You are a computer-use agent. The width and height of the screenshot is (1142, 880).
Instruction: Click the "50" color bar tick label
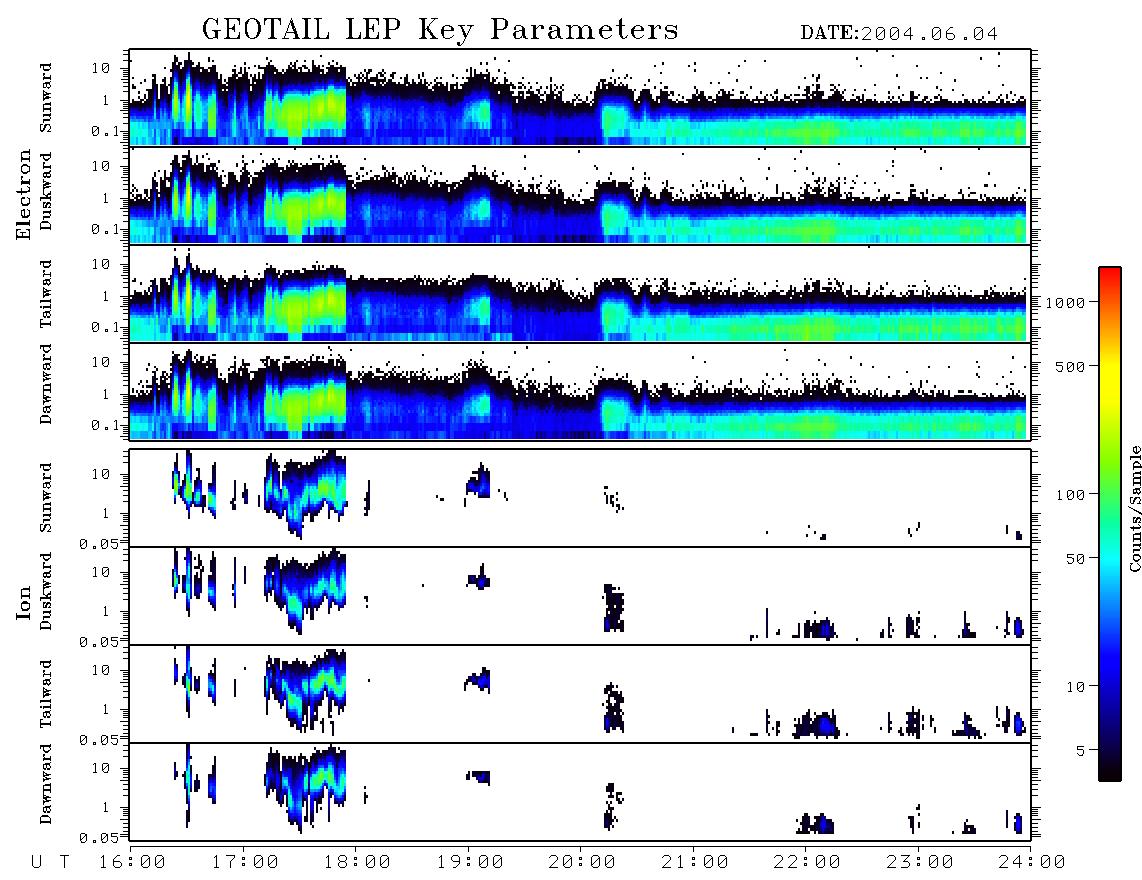[1075, 559]
